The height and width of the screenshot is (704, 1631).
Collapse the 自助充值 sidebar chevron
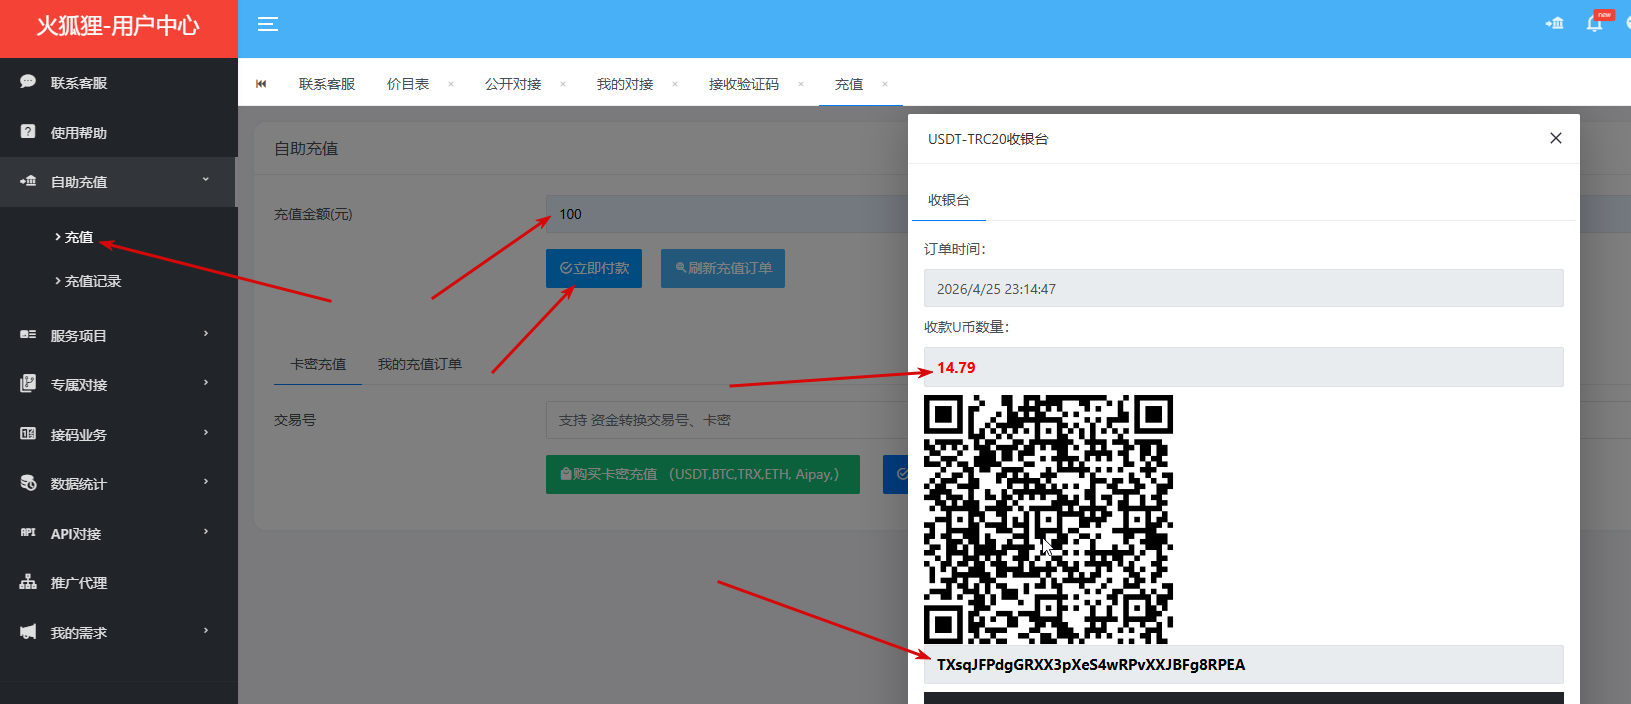point(206,180)
